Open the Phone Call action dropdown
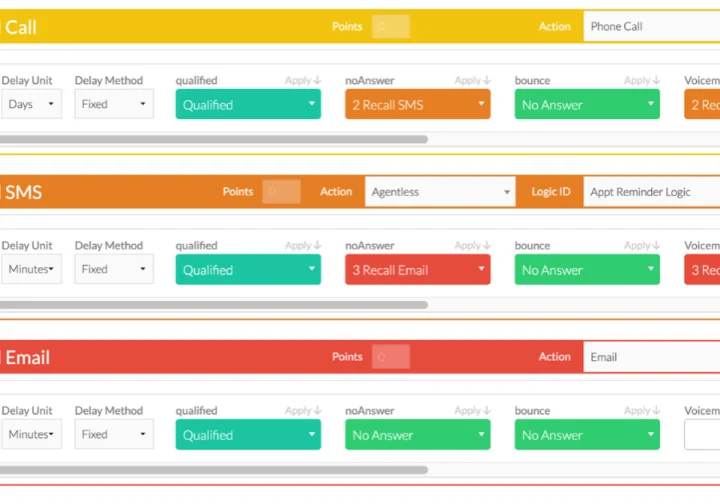The image size is (720, 504). 650,27
